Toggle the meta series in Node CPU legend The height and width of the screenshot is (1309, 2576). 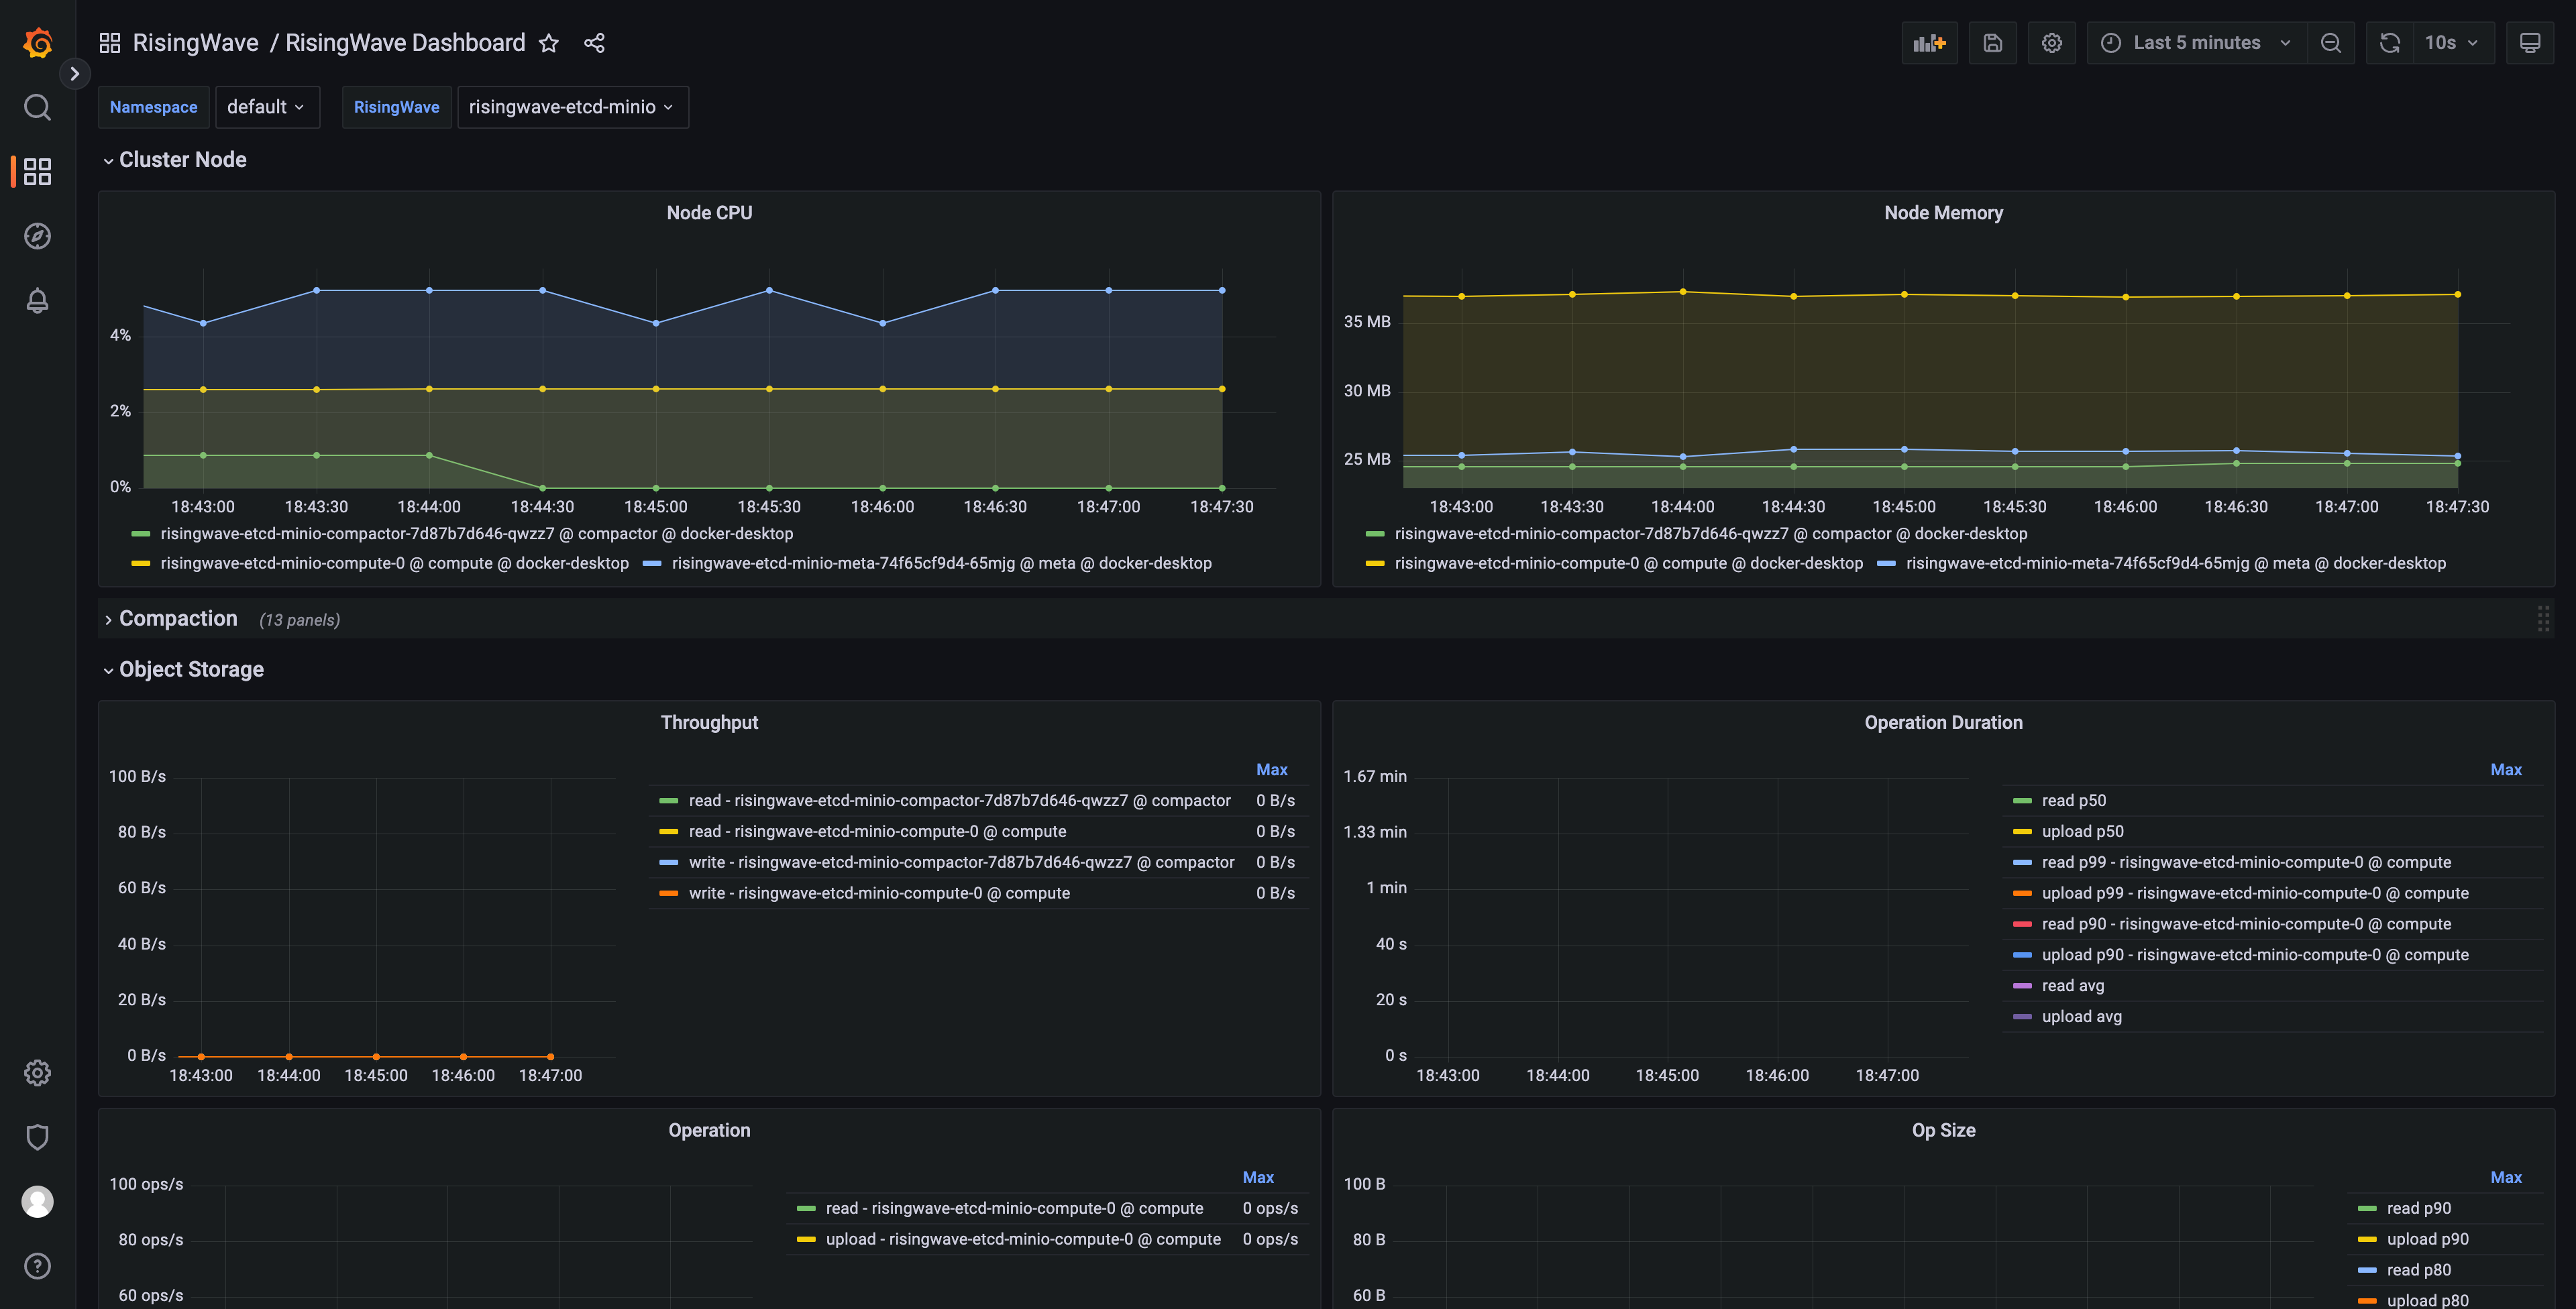coord(942,563)
